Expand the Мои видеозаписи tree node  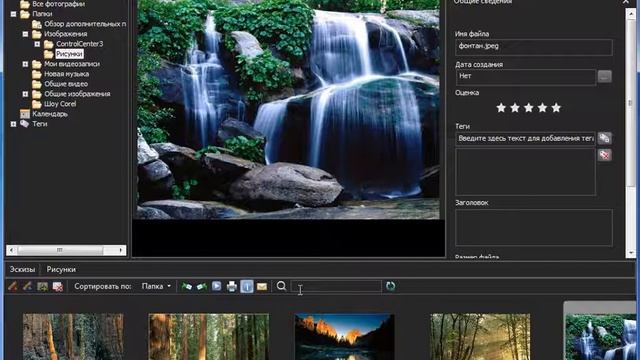[25, 64]
